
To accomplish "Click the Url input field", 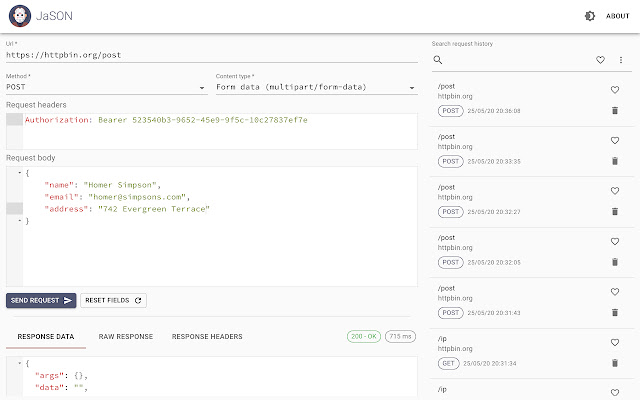I will click(210, 56).
